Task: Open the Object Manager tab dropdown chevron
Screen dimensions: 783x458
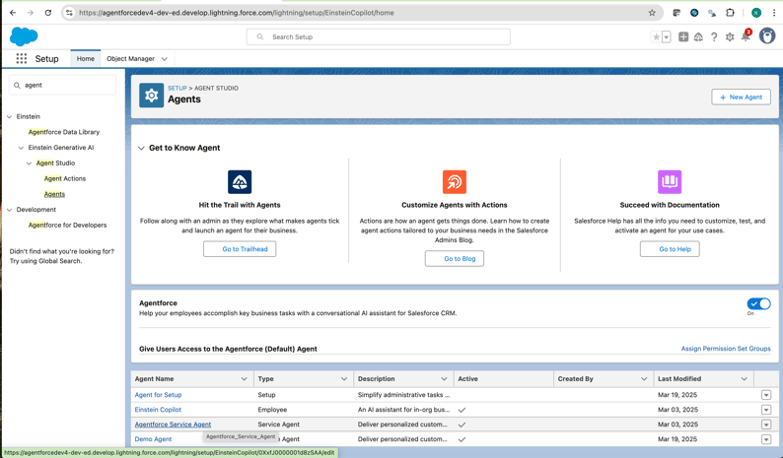Action: 164,59
